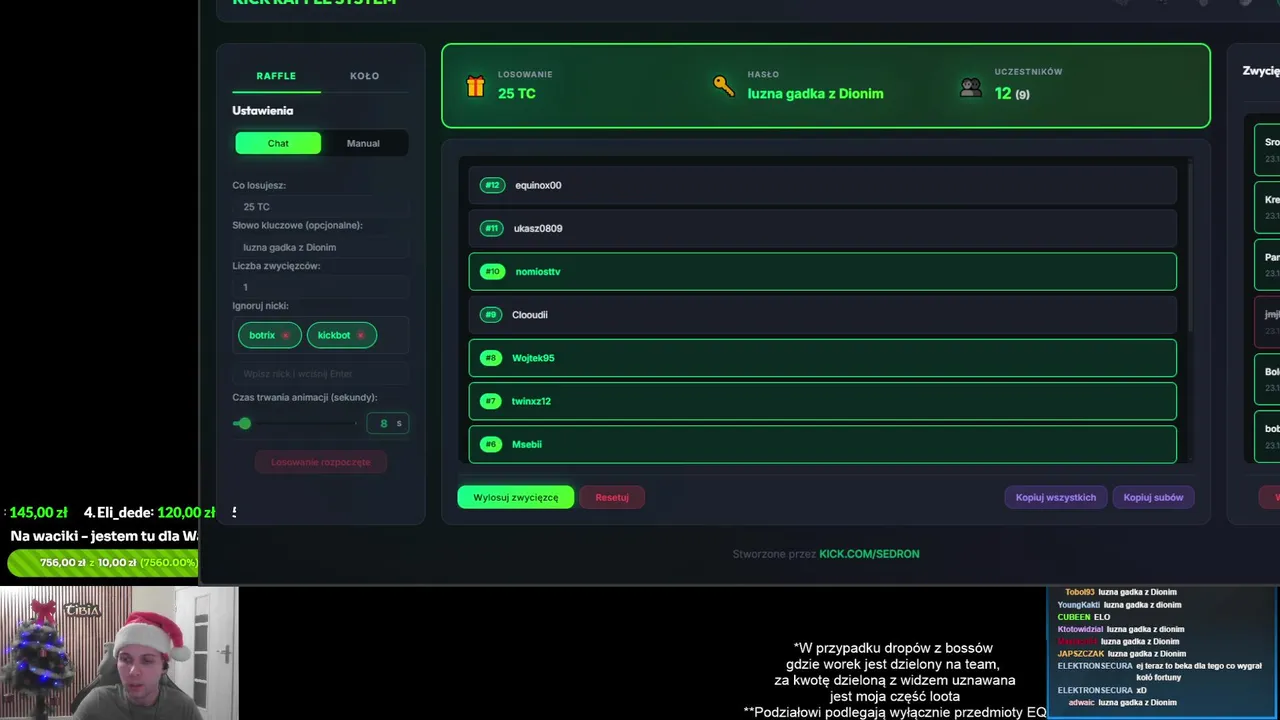Click the '25 TC' prize heading
The image size is (1280, 720).
click(x=517, y=93)
